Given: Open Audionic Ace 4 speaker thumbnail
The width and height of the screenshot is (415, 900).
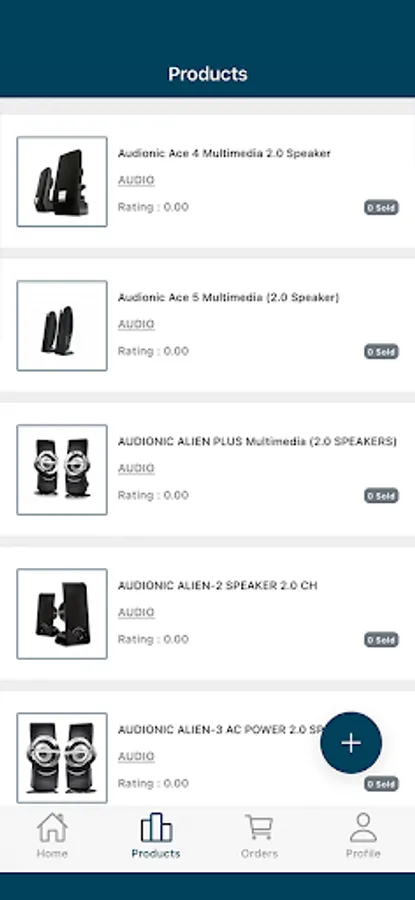Looking at the screenshot, I should tap(62, 181).
